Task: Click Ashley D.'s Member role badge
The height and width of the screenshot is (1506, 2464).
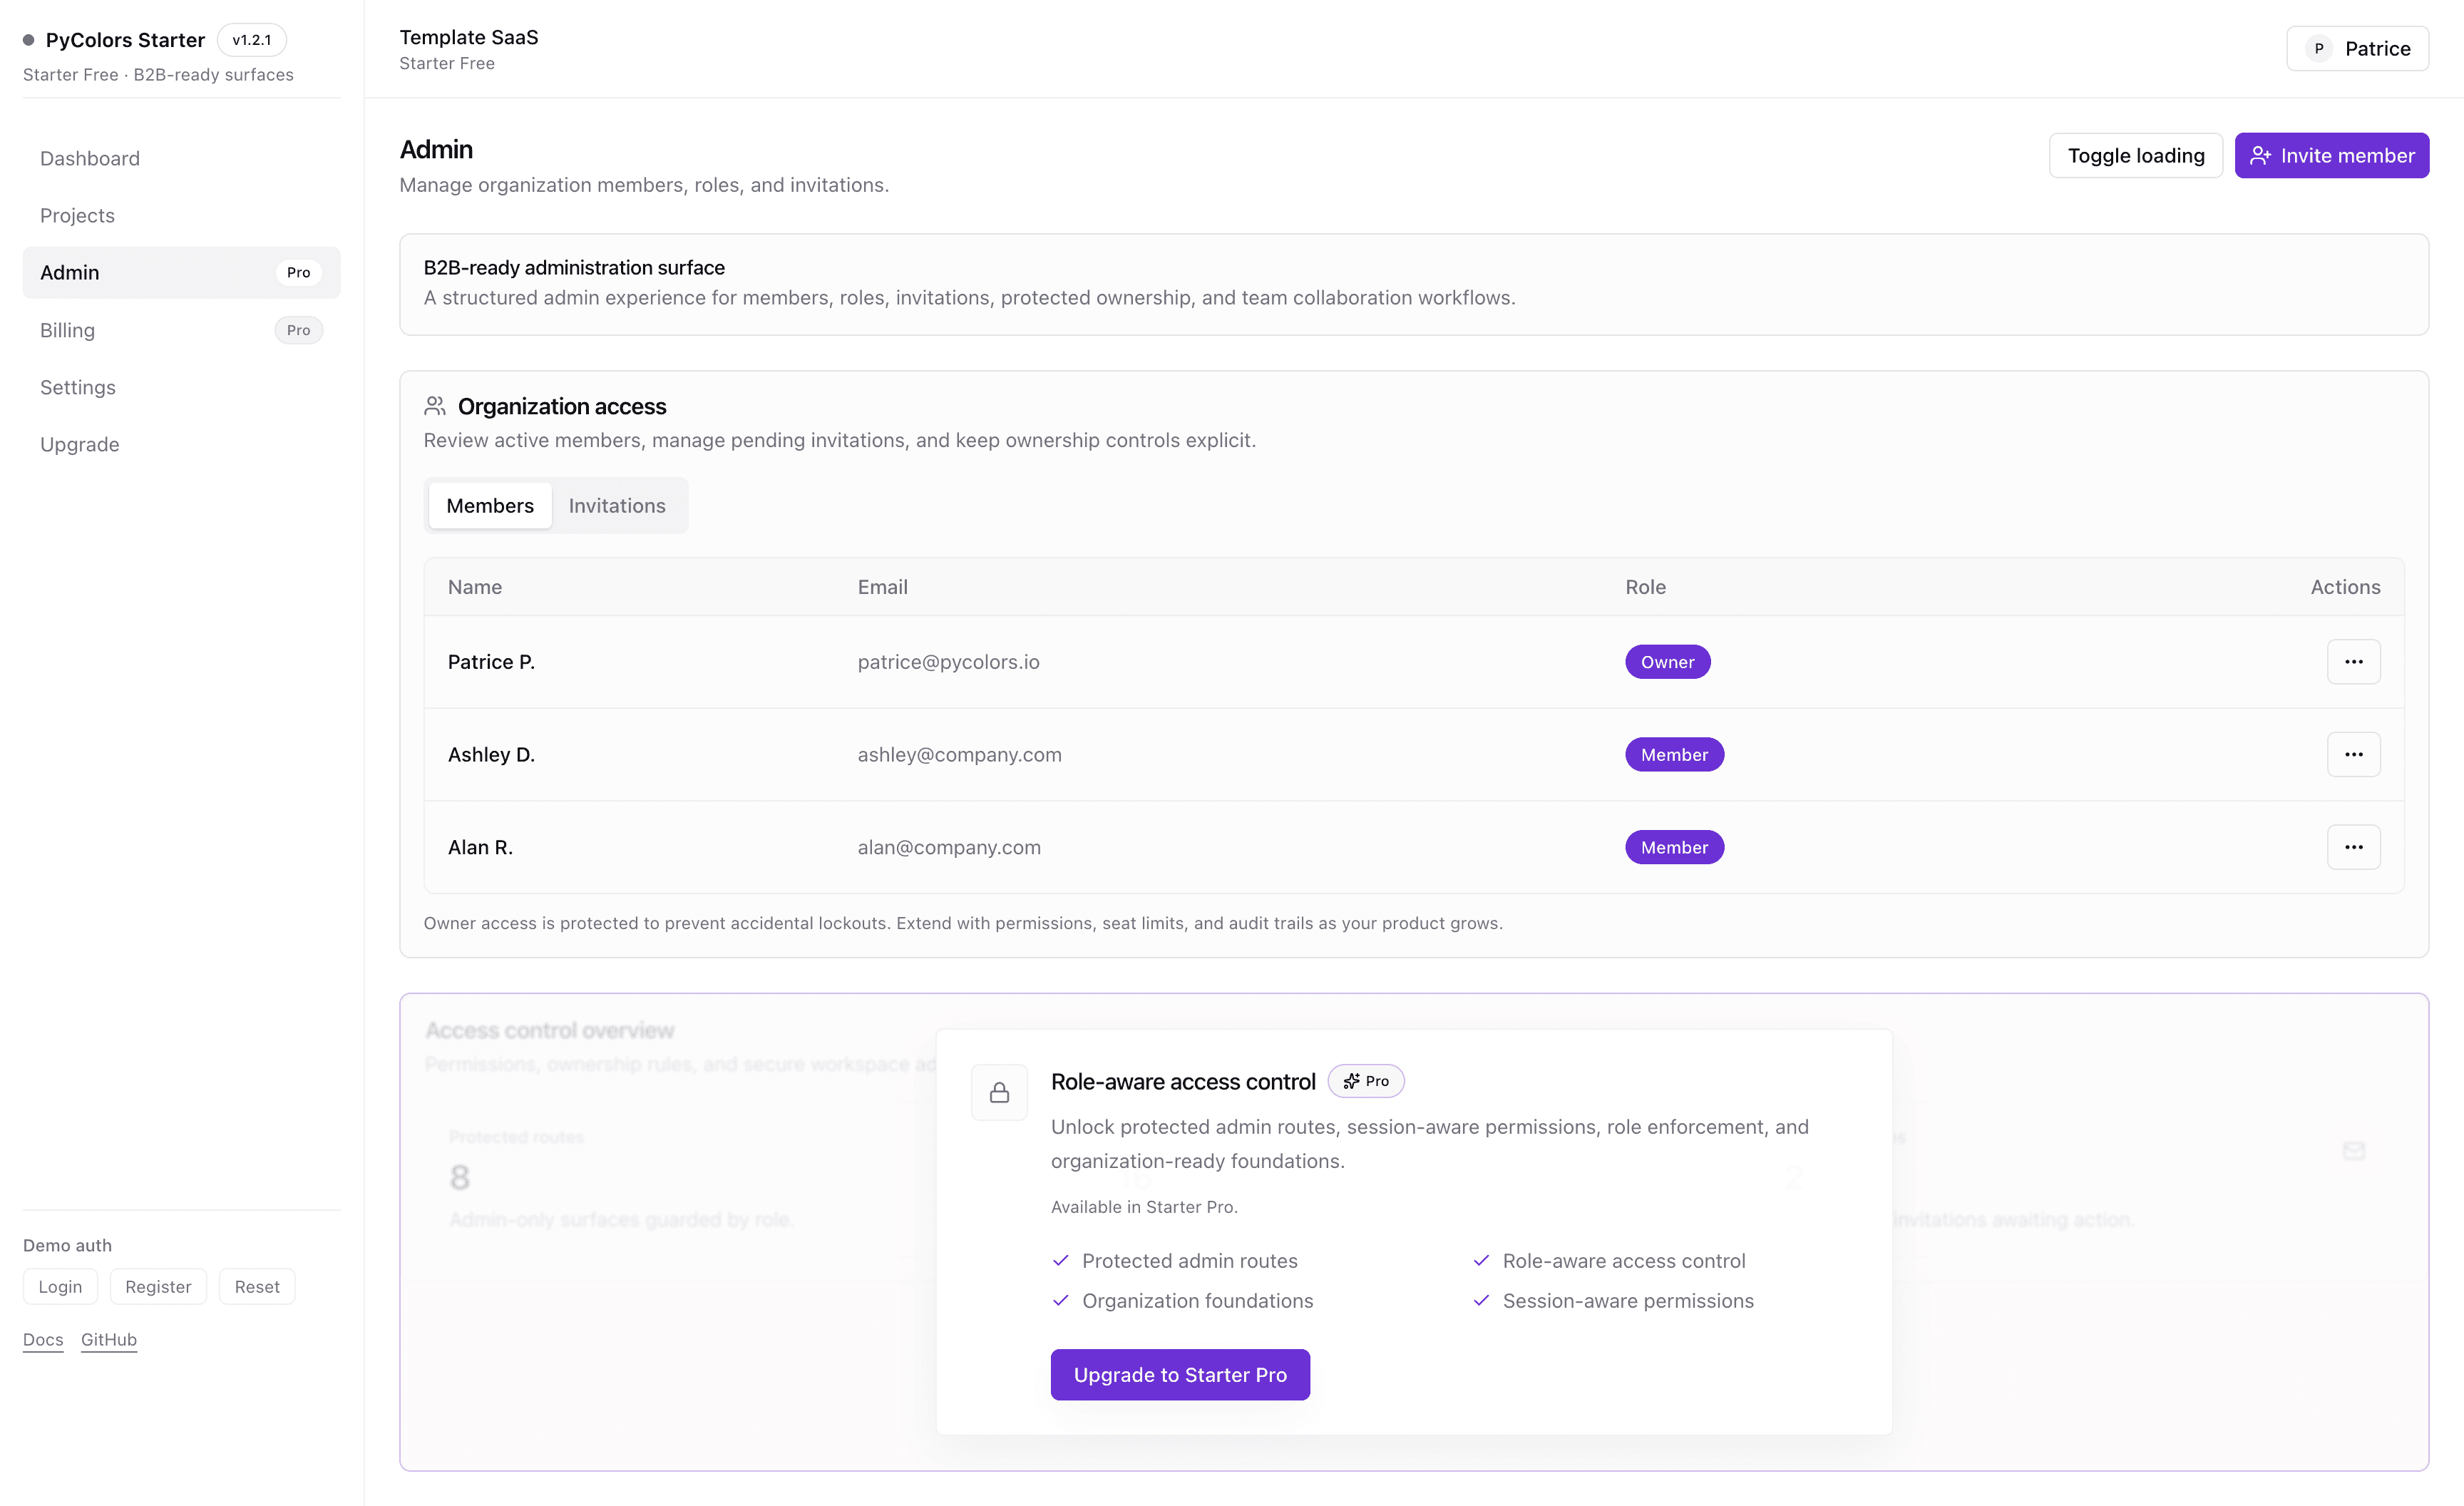Action: (x=1674, y=754)
